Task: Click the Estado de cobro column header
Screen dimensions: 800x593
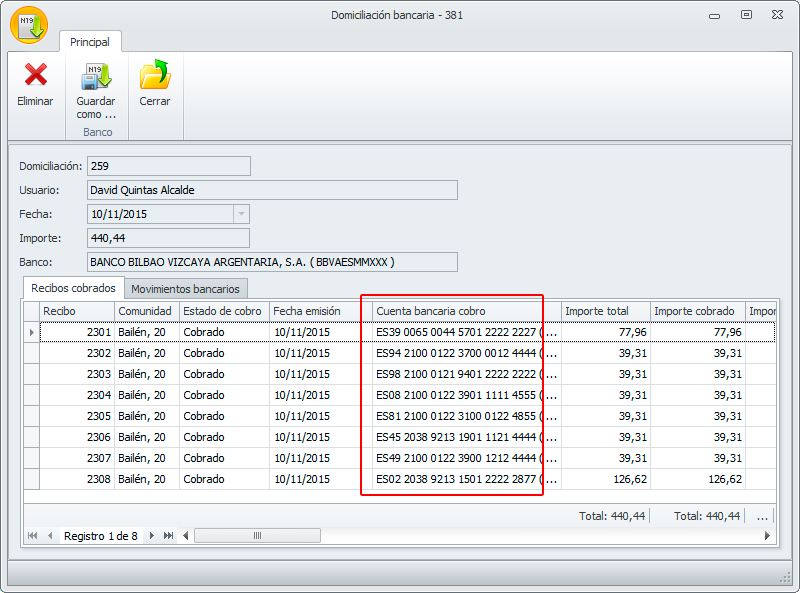Action: pos(223,311)
